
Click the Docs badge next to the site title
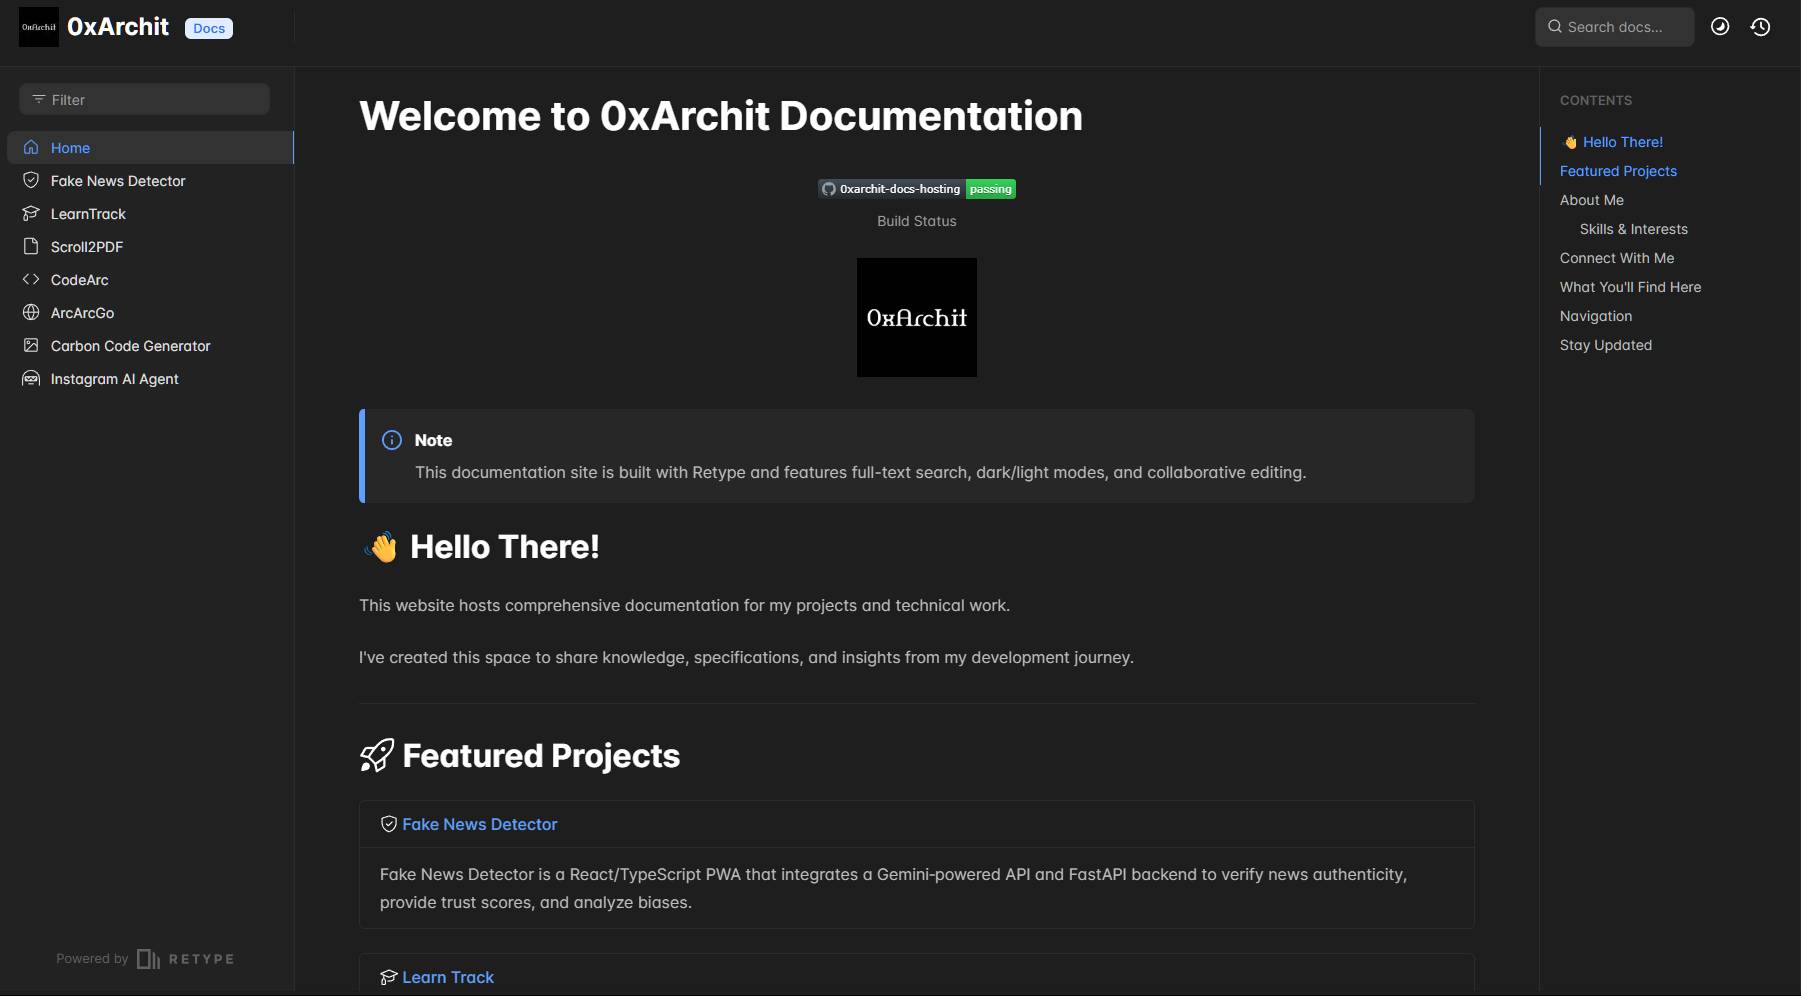[x=209, y=28]
